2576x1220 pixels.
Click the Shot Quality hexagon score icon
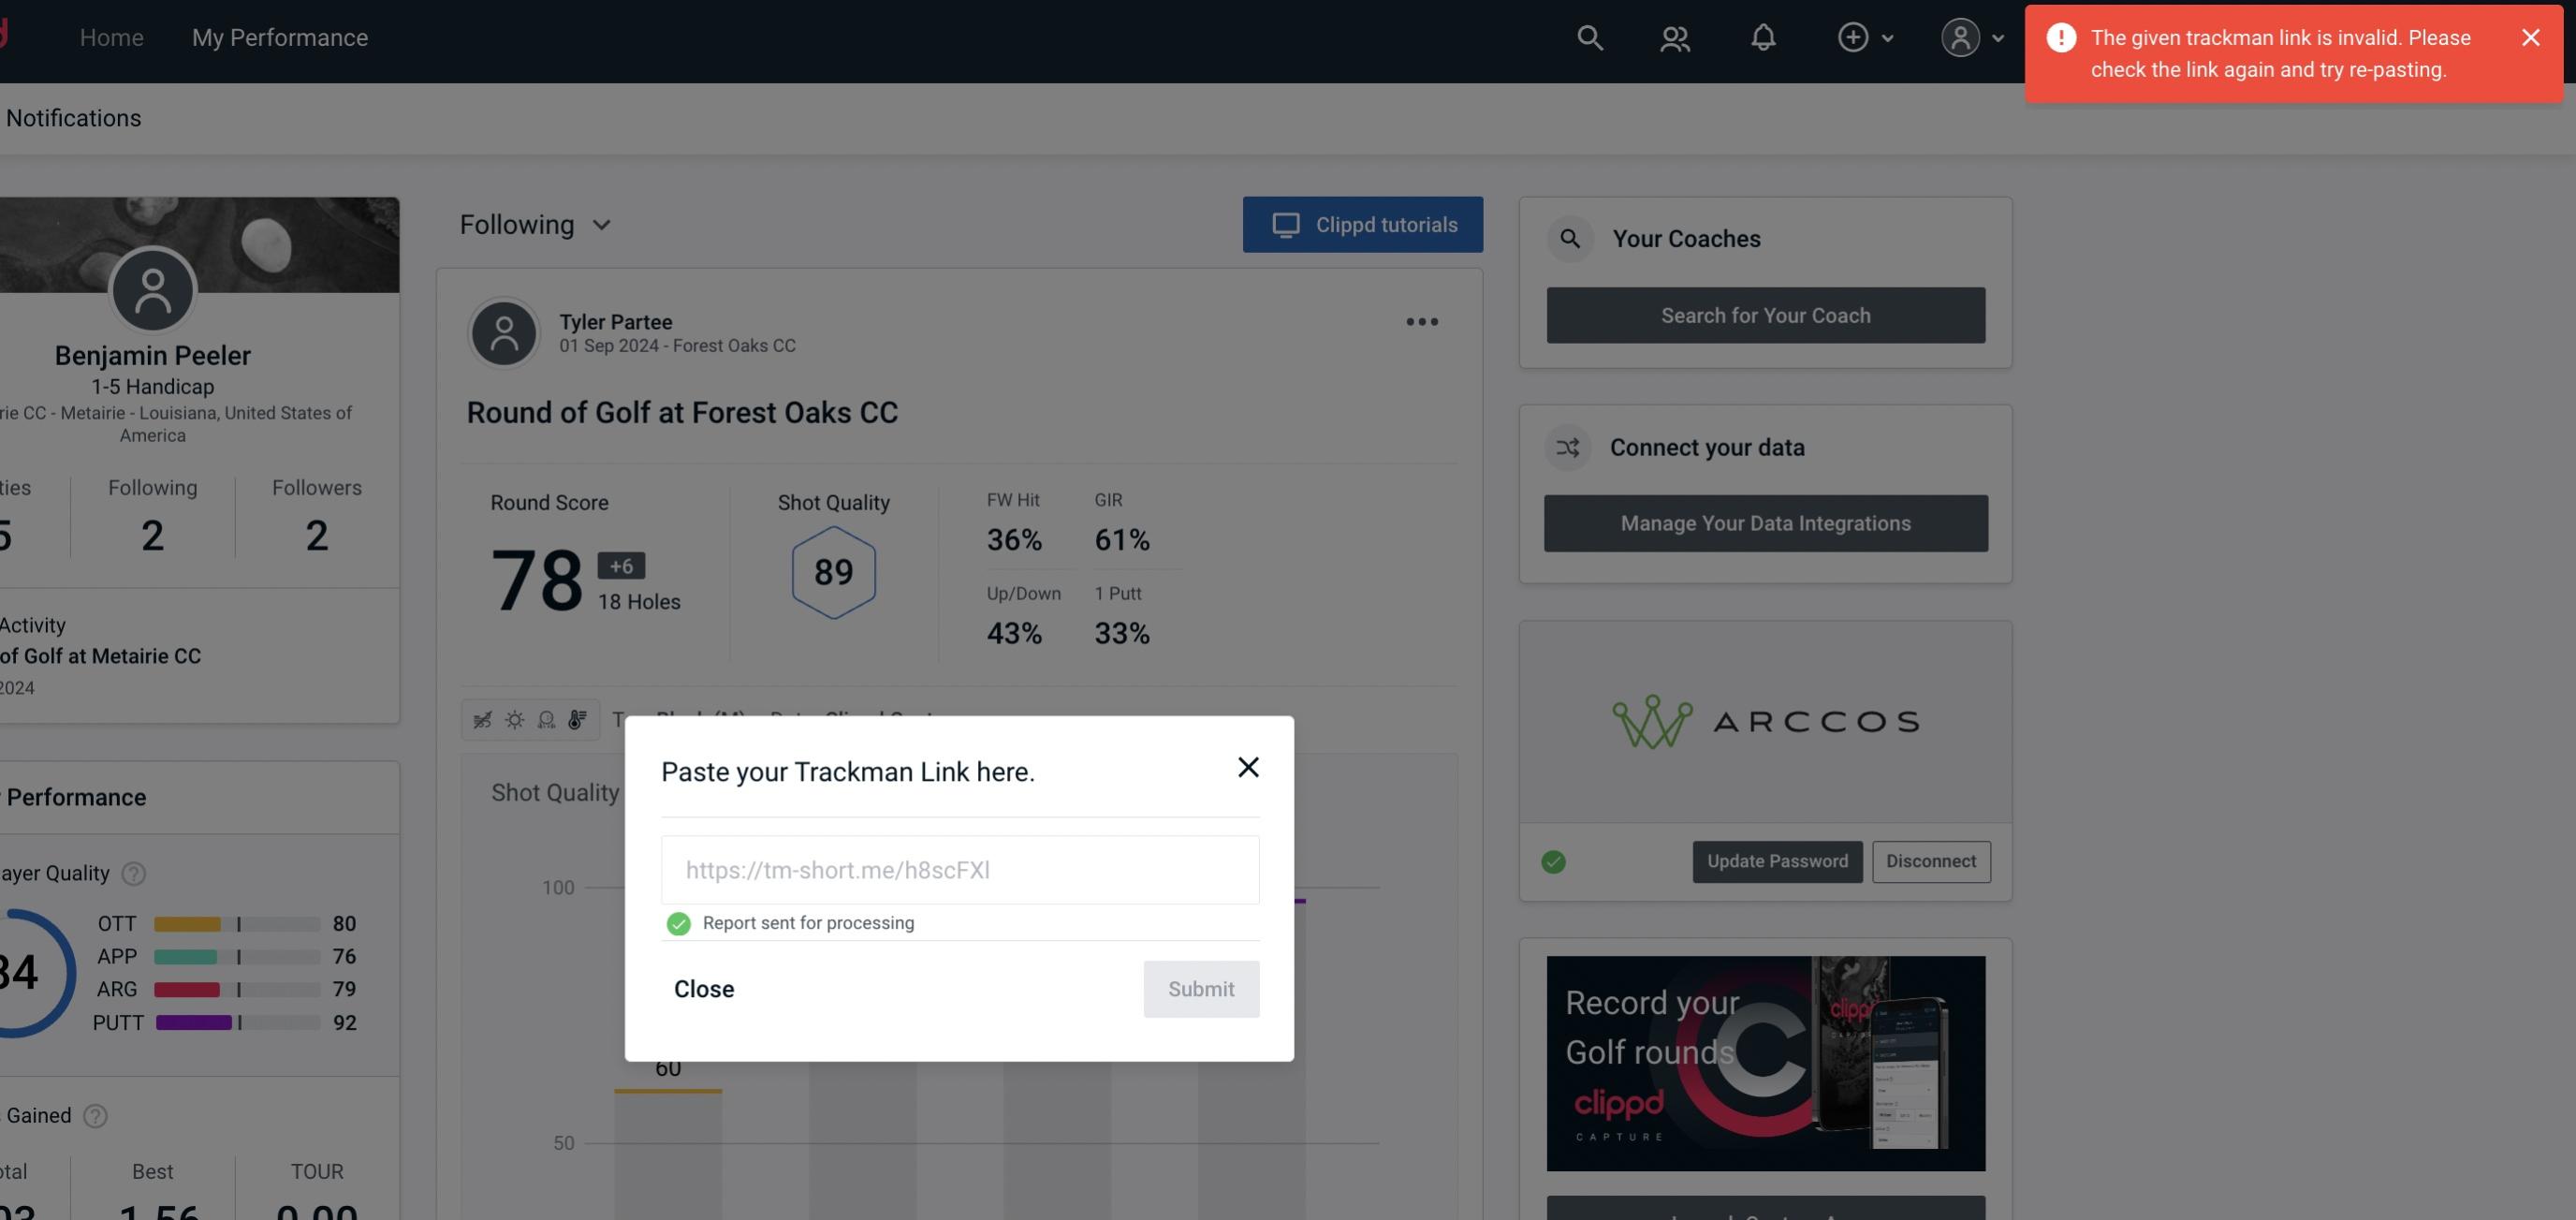[x=835, y=572]
